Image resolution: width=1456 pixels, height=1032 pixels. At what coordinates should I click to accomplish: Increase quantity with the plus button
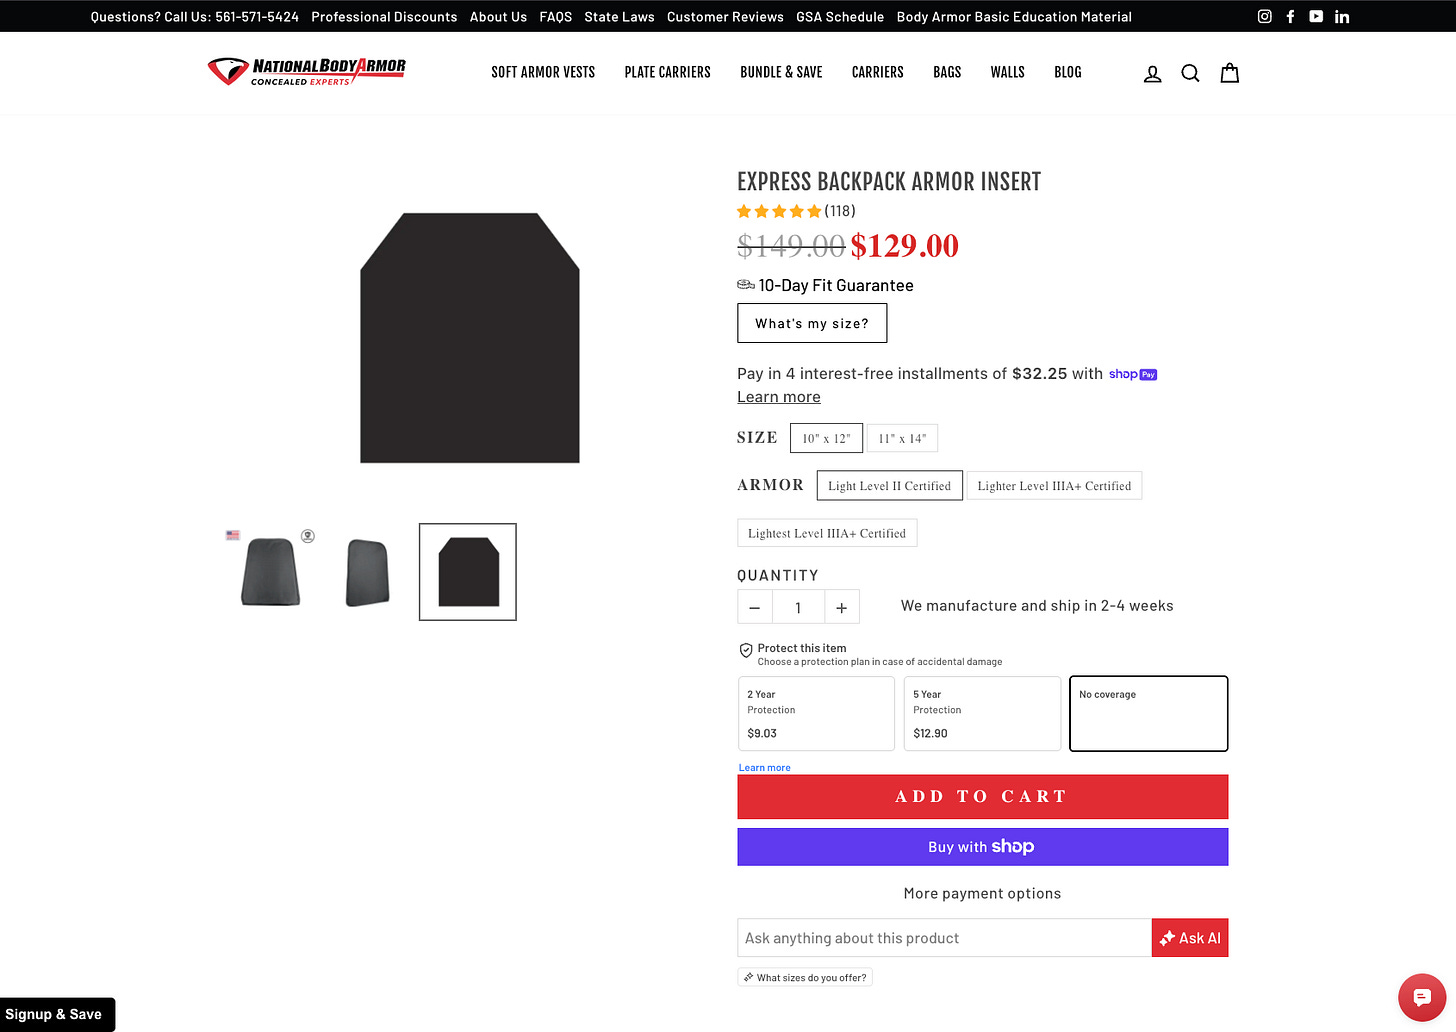842,607
